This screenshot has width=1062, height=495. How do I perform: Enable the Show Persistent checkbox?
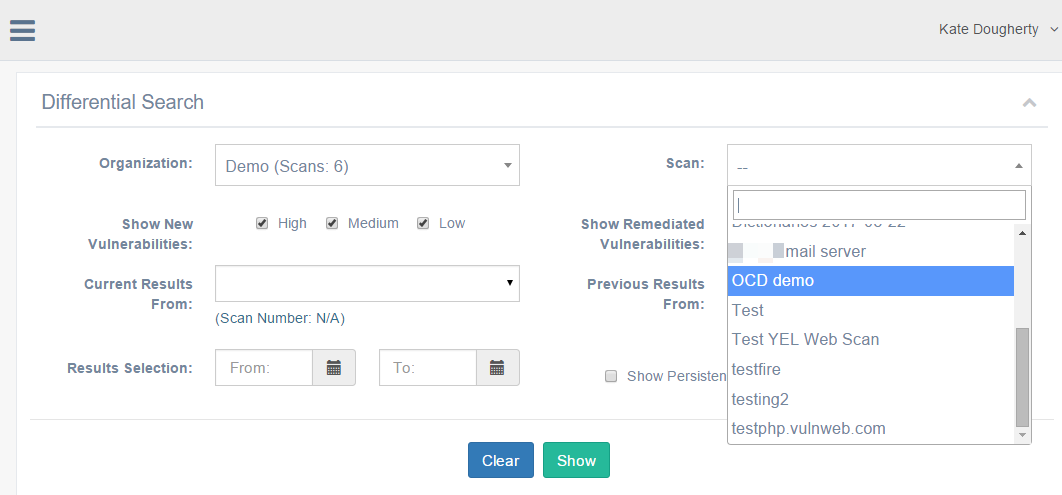[610, 376]
